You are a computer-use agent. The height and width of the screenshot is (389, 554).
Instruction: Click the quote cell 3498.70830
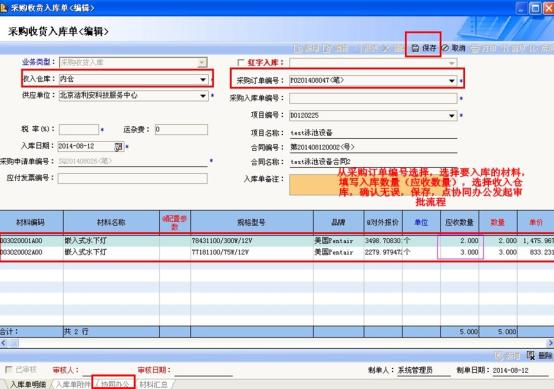(383, 241)
